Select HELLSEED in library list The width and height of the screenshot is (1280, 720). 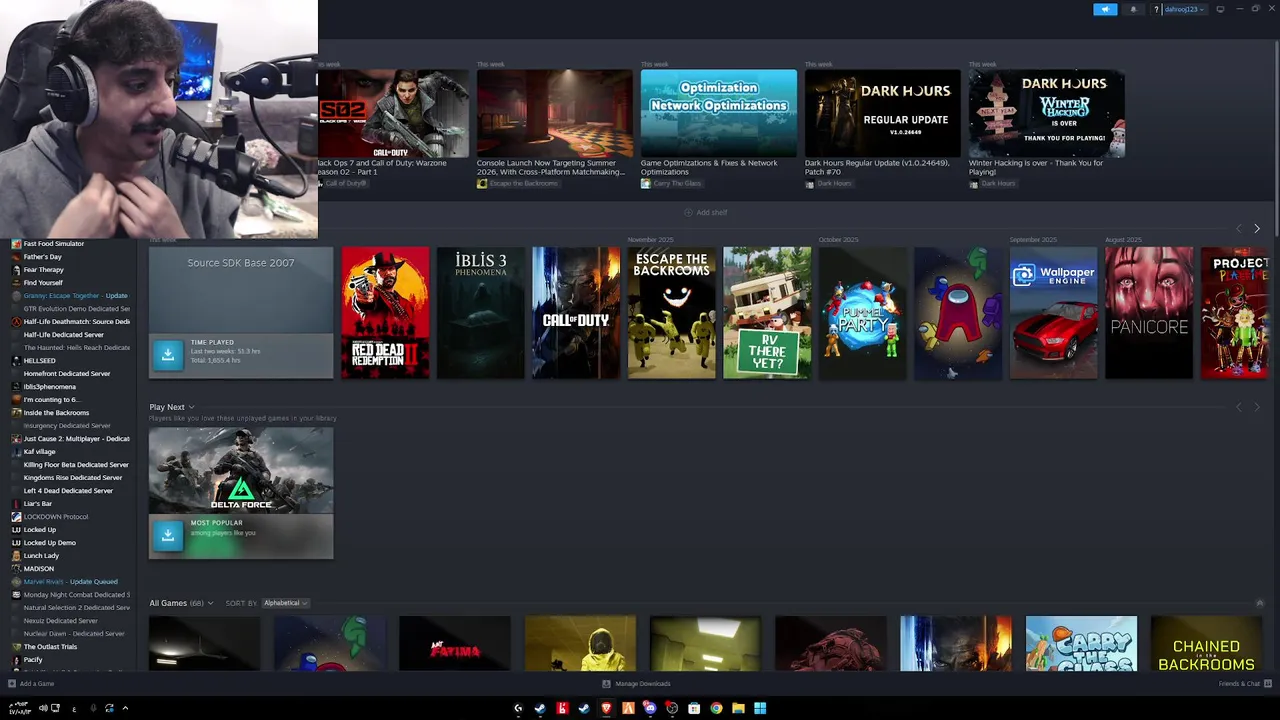pyautogui.click(x=39, y=360)
